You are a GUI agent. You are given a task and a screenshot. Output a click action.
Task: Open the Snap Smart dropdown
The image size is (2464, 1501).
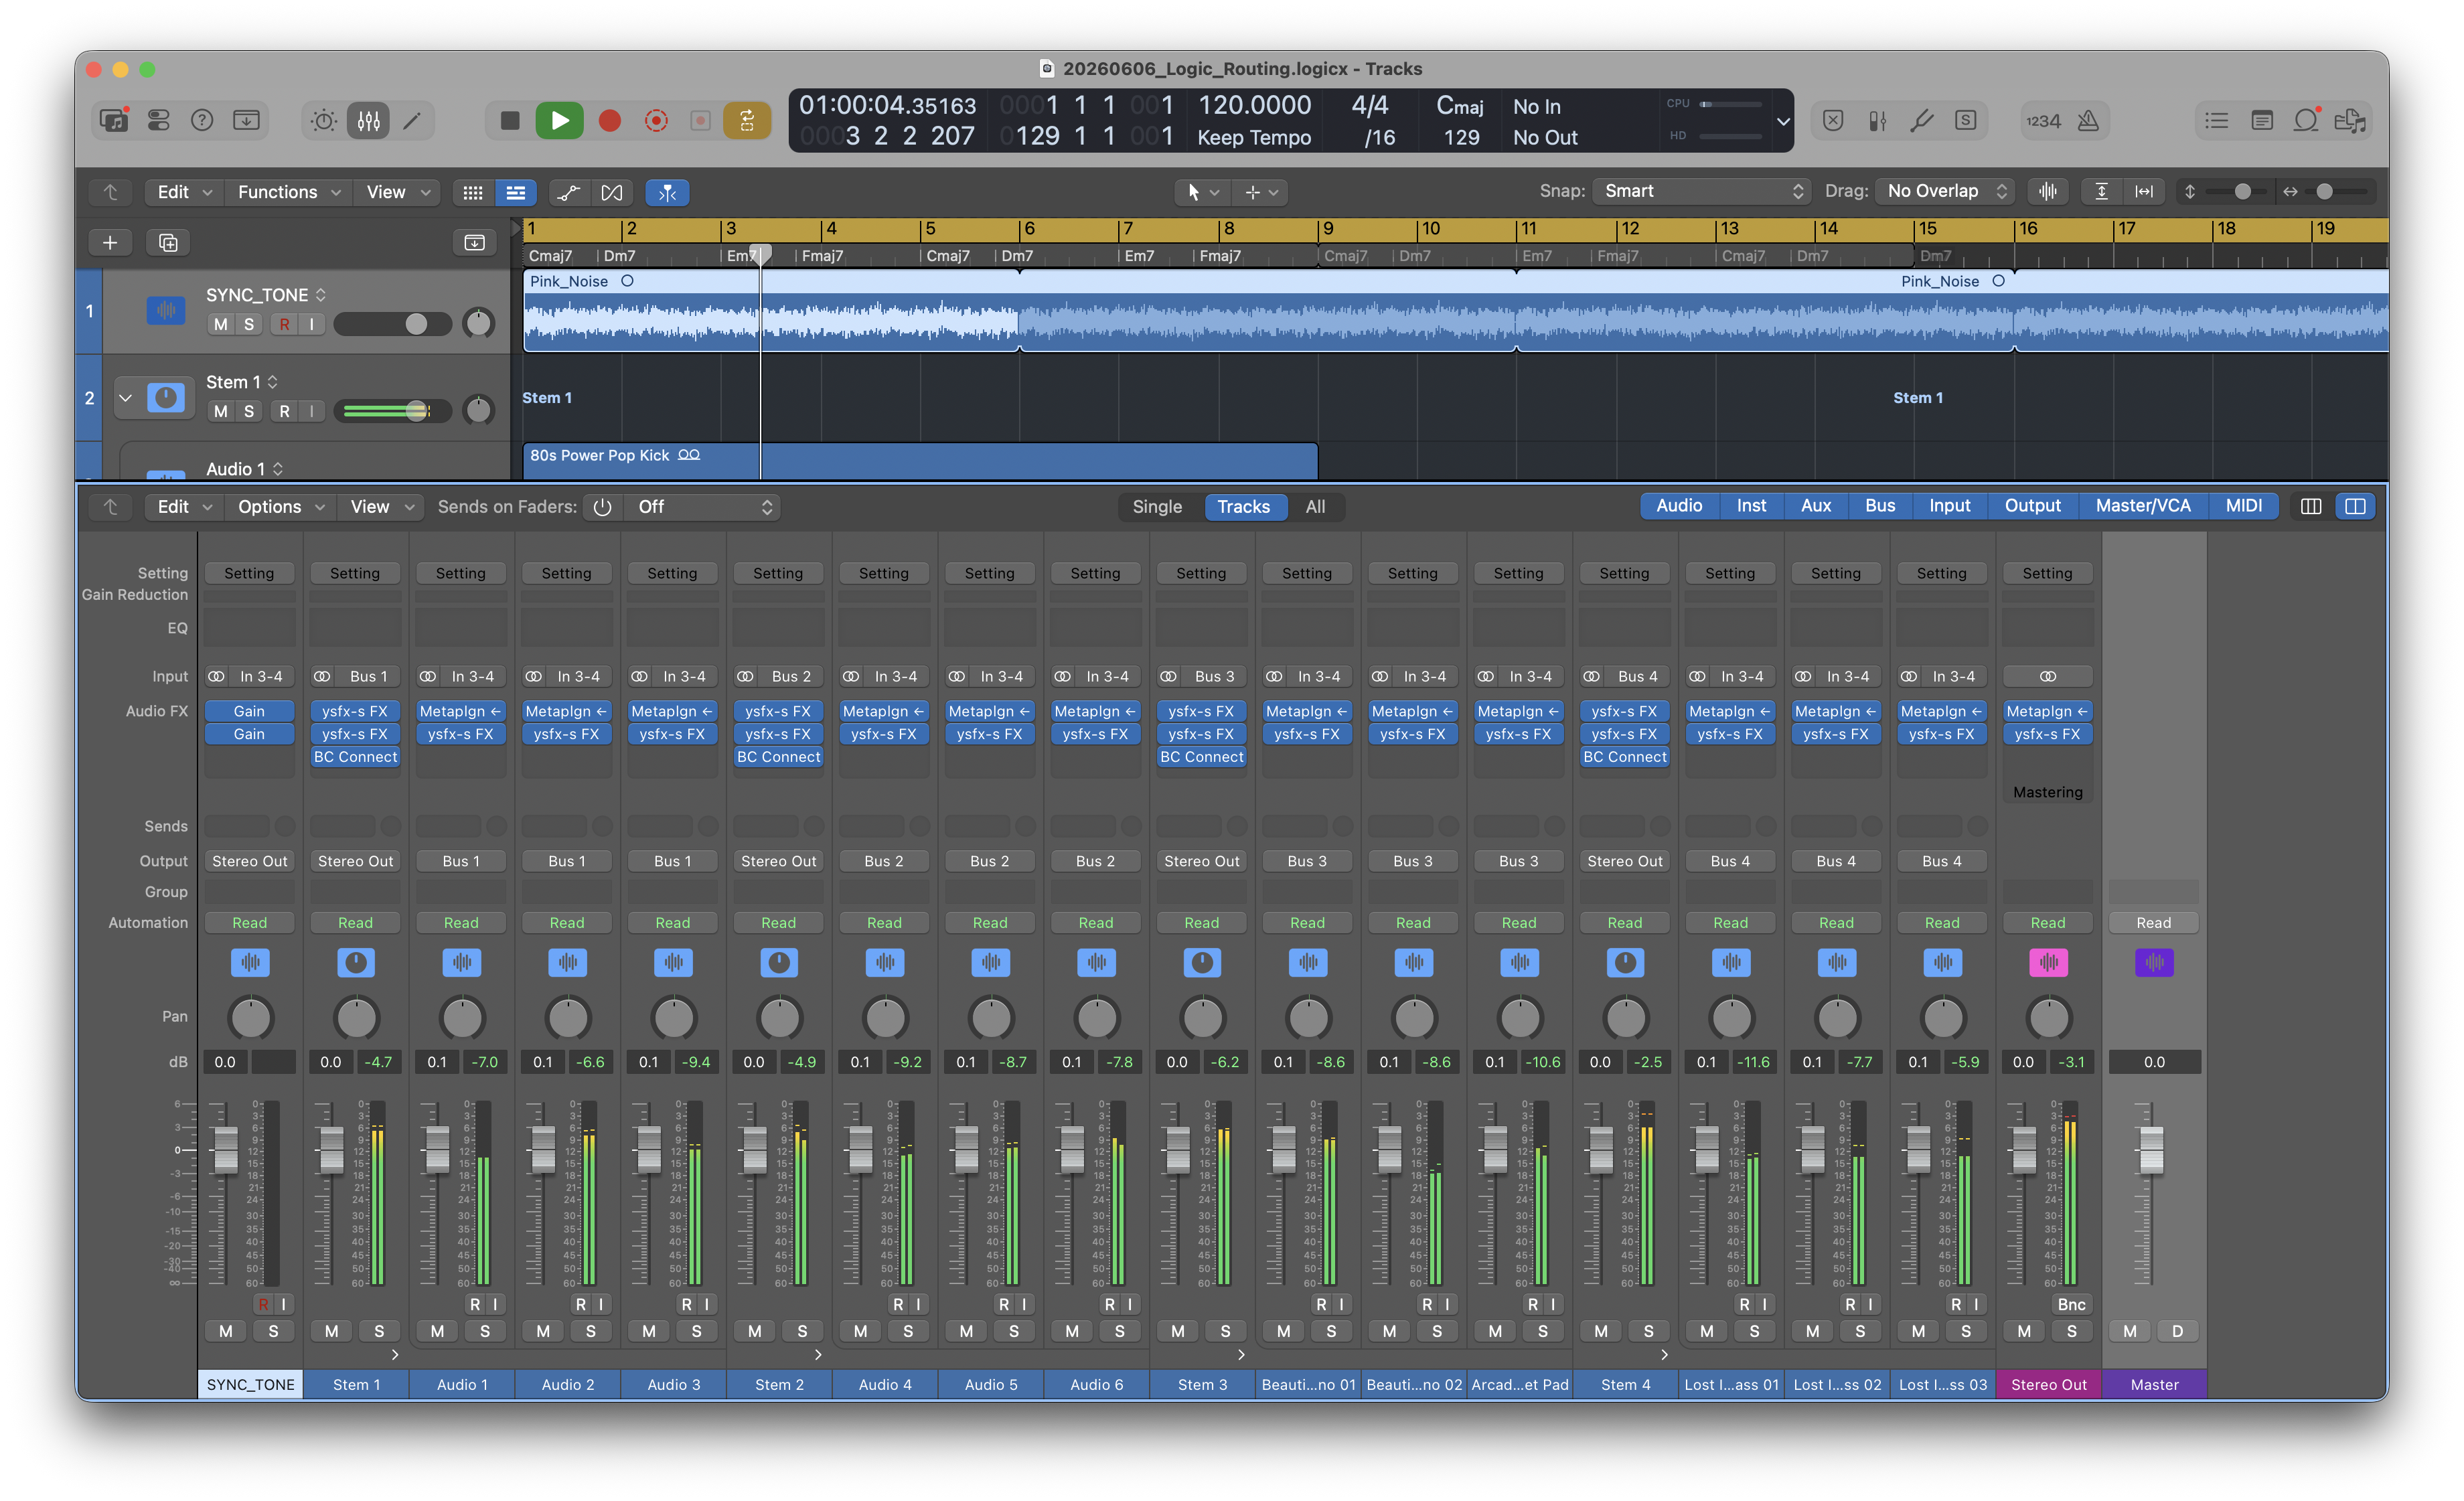pyautogui.click(x=1701, y=191)
